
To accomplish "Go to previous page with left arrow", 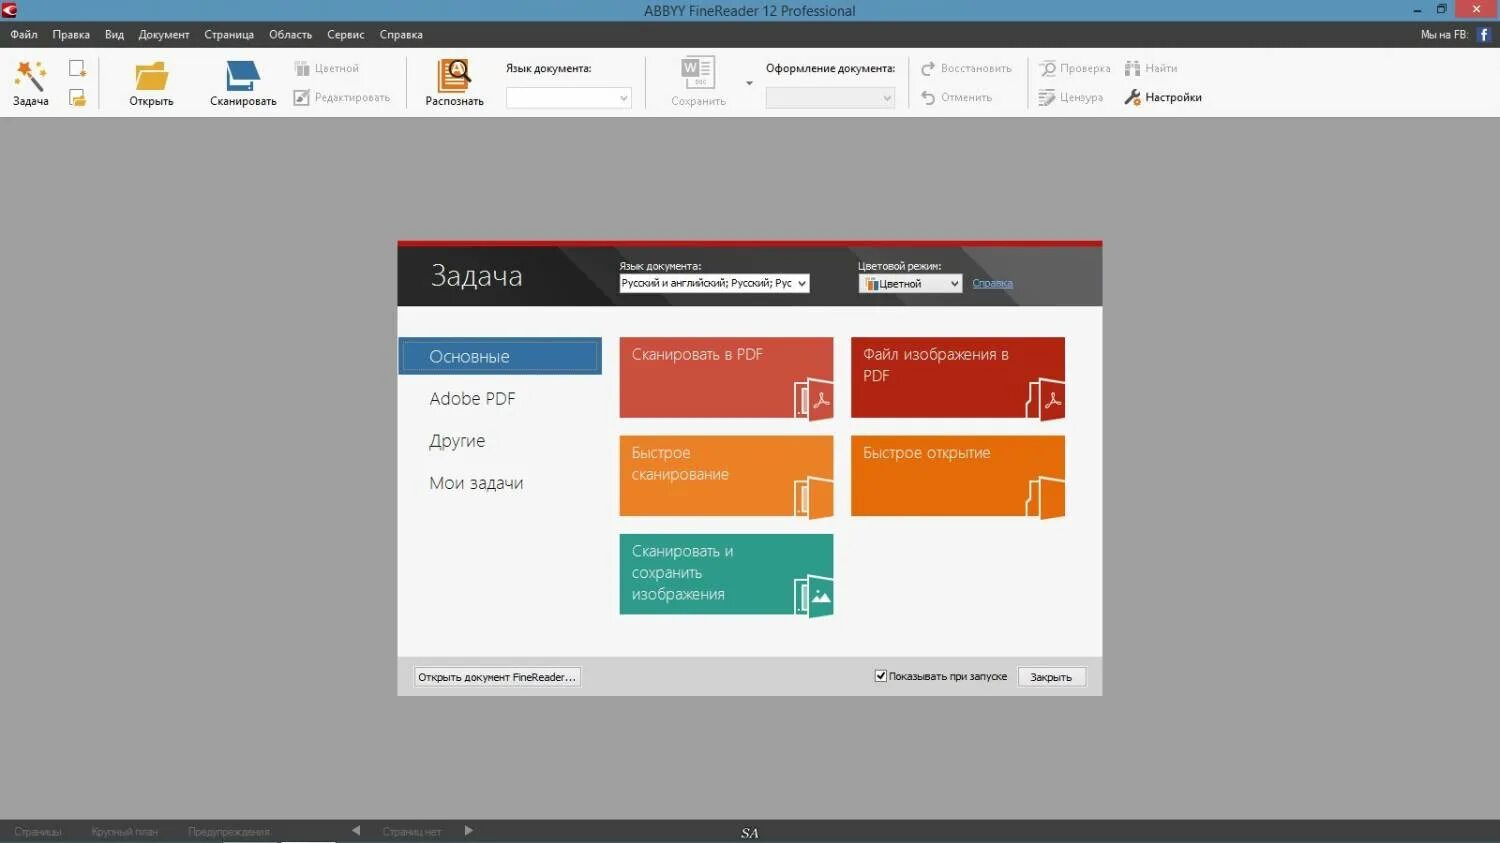I will [356, 831].
